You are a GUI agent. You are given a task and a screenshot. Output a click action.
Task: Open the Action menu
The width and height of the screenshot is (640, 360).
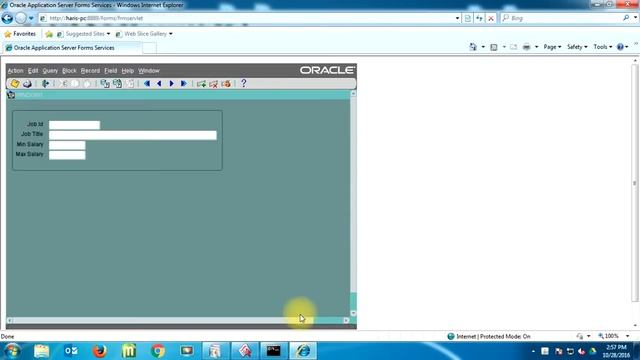(16, 71)
